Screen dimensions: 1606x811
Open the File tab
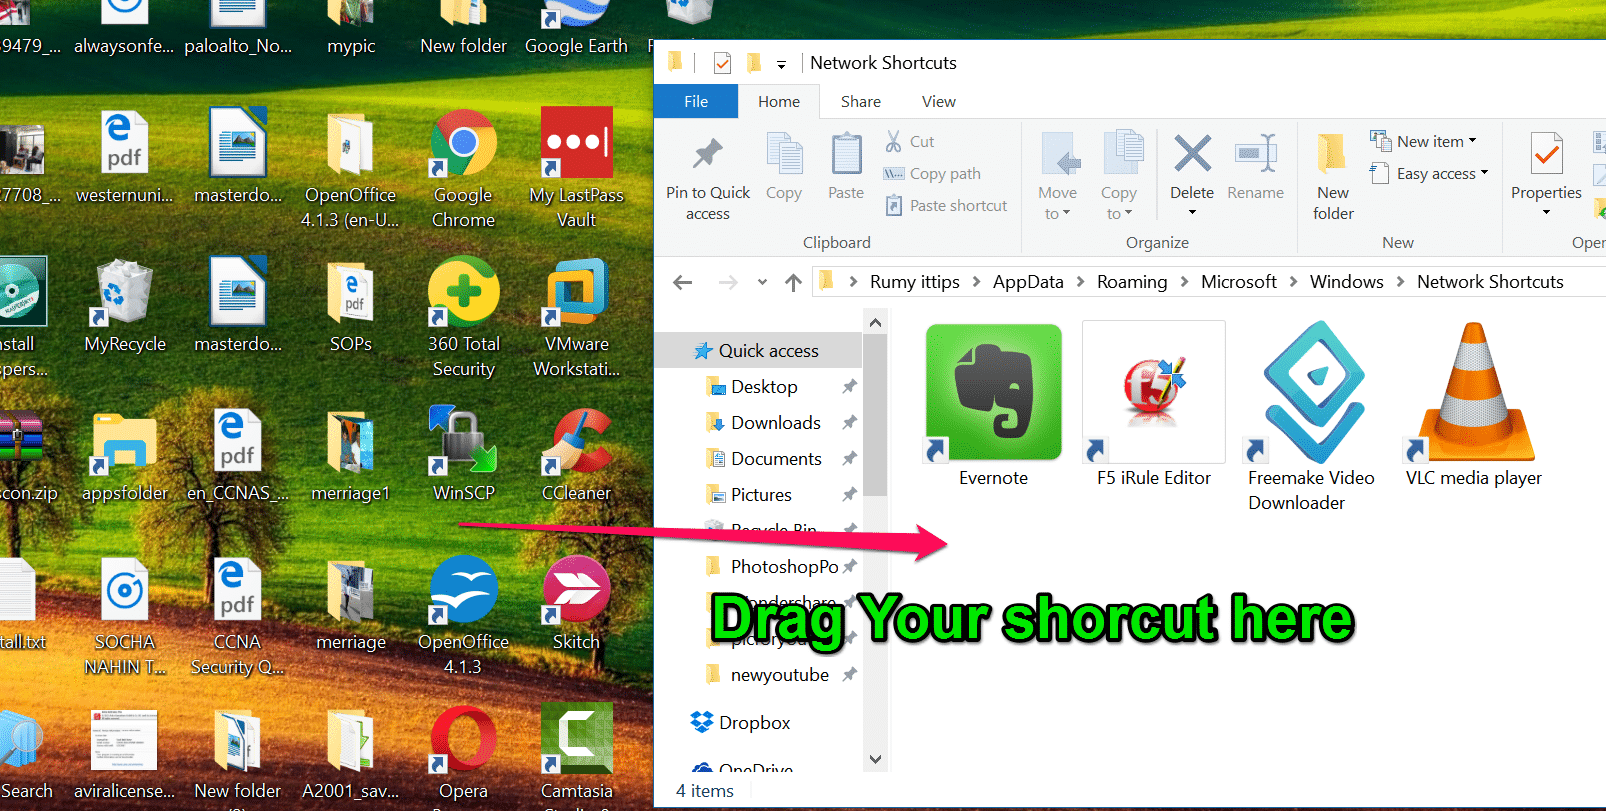(696, 102)
